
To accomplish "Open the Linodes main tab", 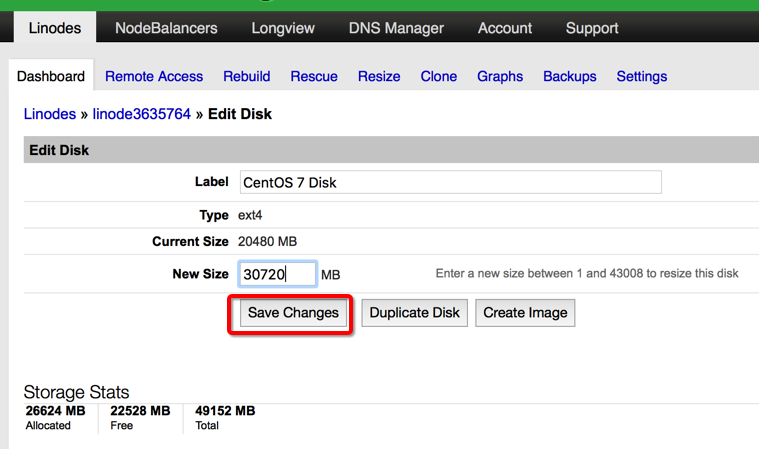I will 55,28.
